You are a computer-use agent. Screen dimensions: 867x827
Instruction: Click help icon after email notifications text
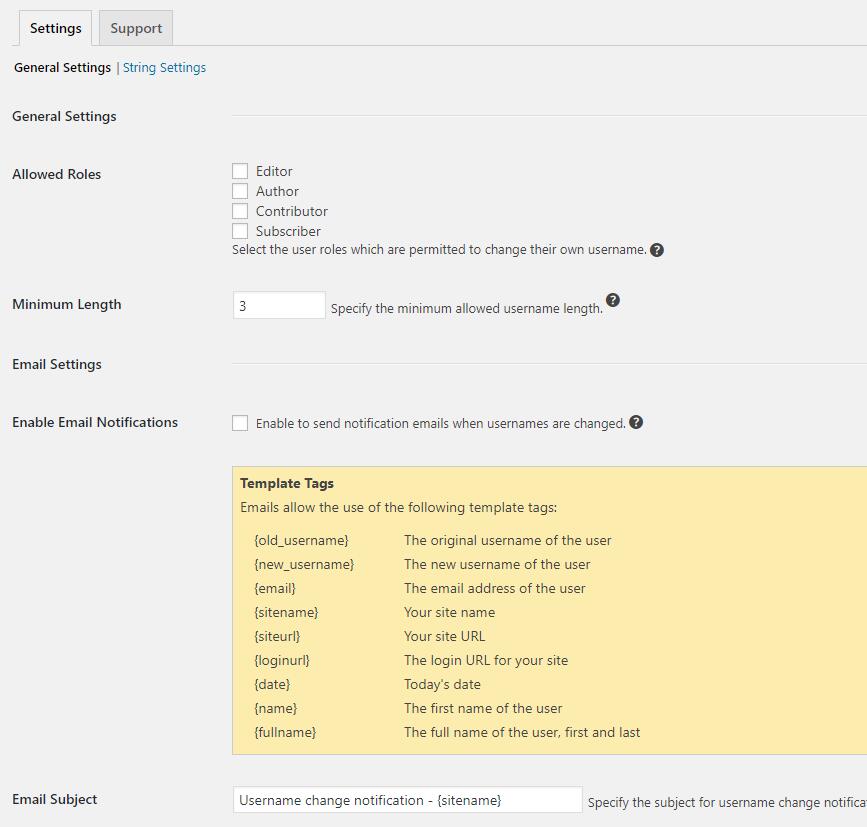(636, 423)
